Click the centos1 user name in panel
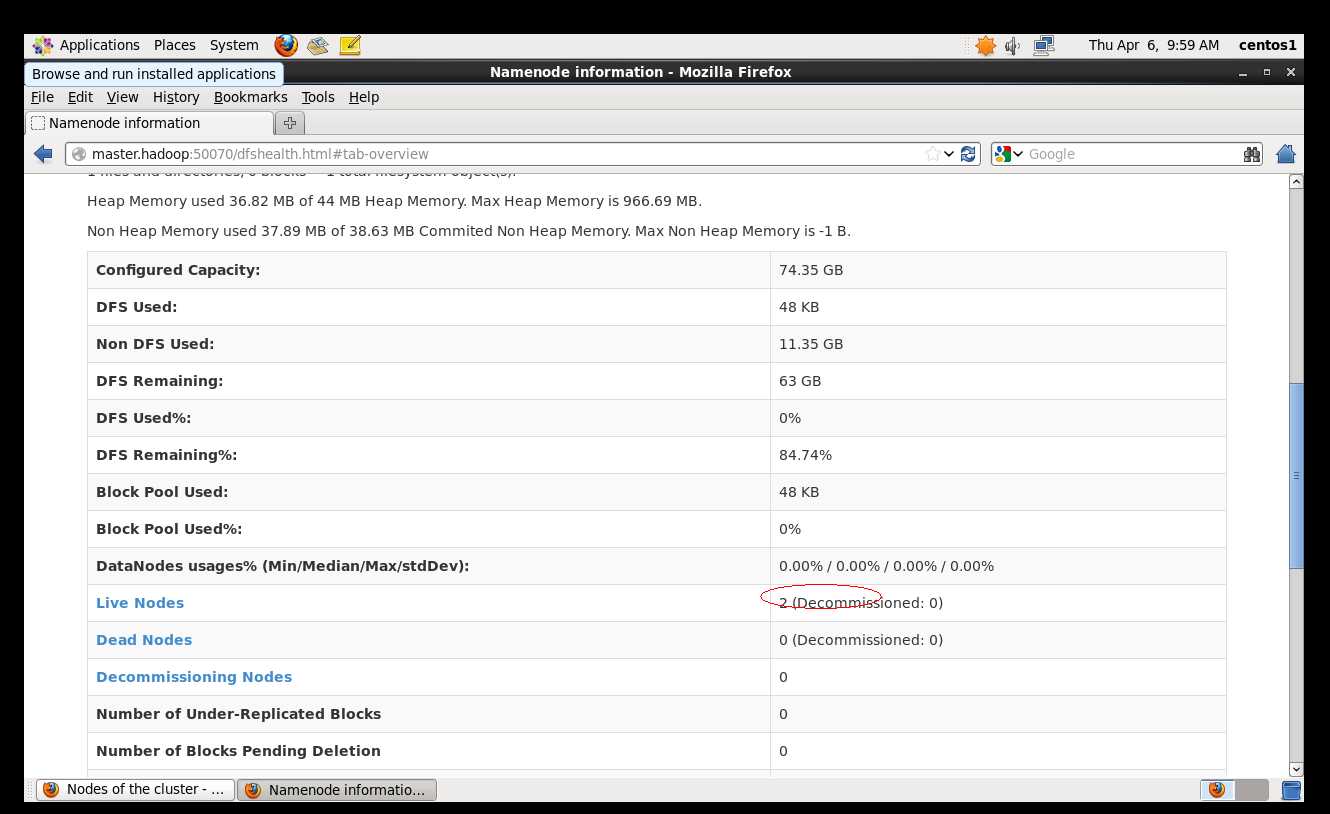 (1267, 45)
